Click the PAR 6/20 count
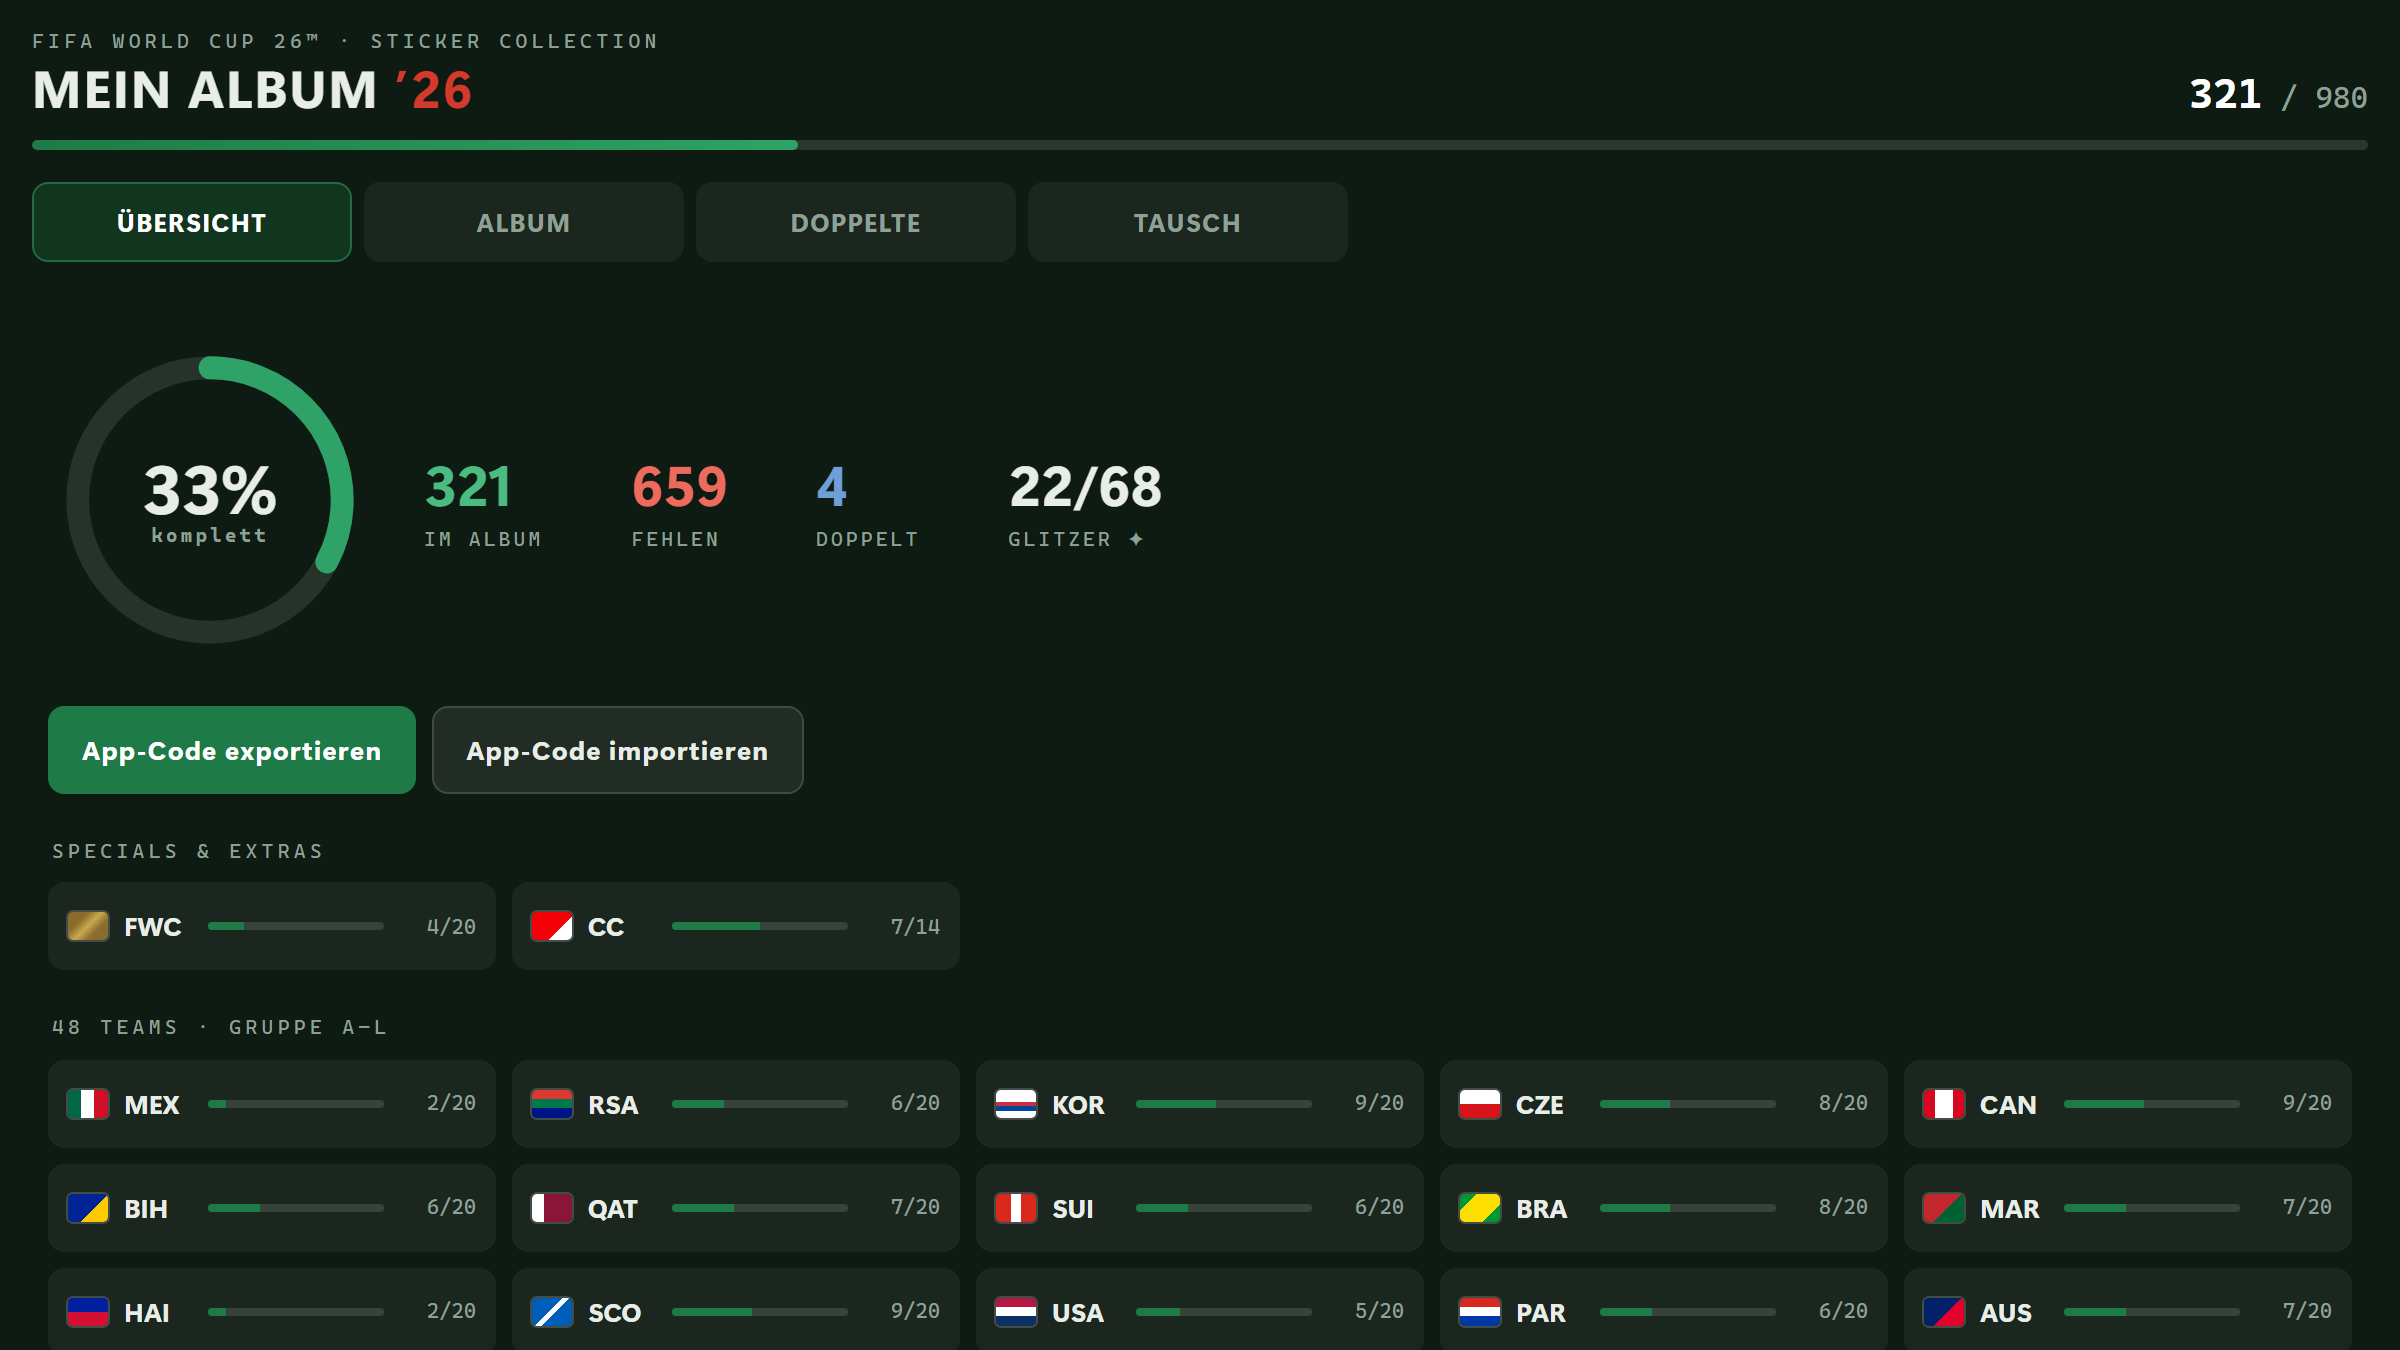This screenshot has height=1350, width=2400. point(1843,1311)
